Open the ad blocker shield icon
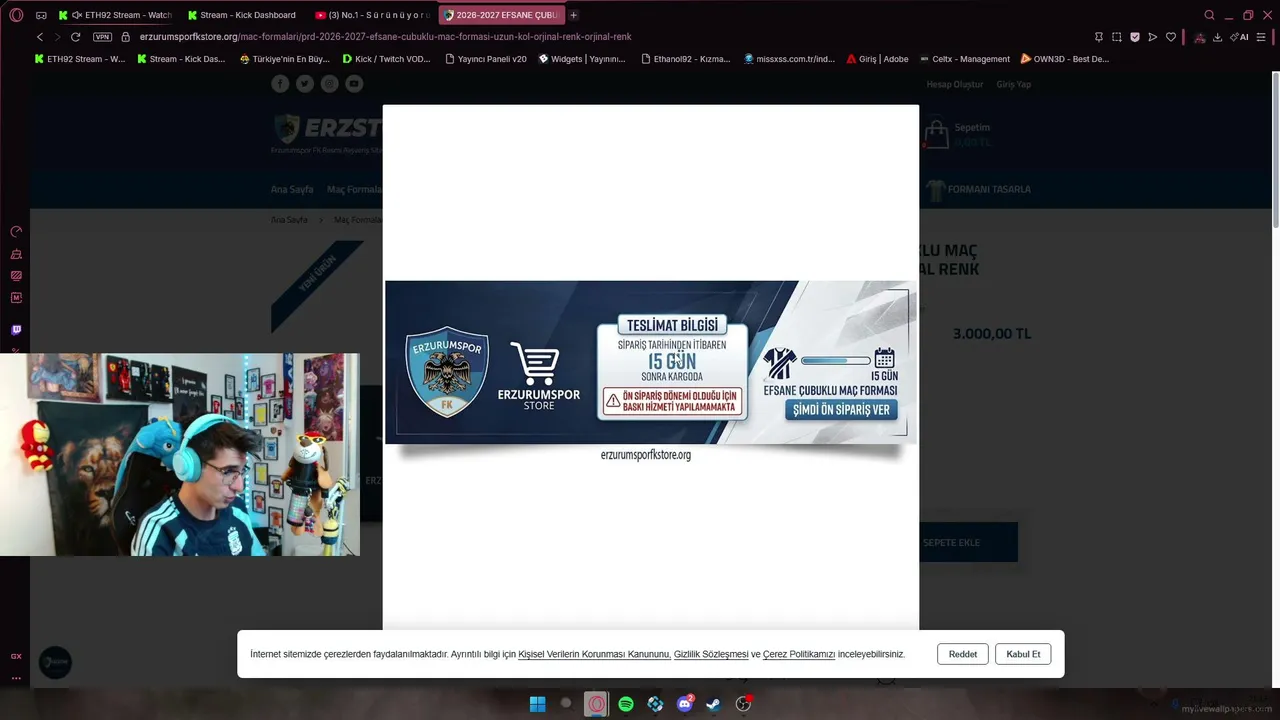This screenshot has width=1280, height=720. (x=1135, y=37)
